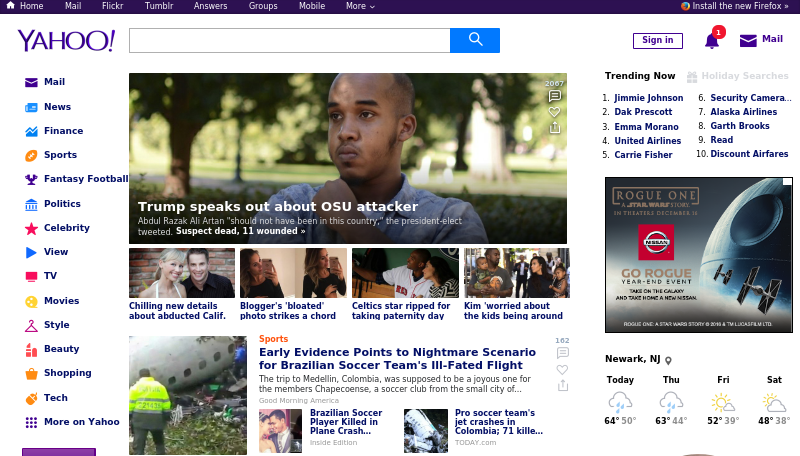
Task: Open Jimmie Johnson trending link
Action: 648,98
